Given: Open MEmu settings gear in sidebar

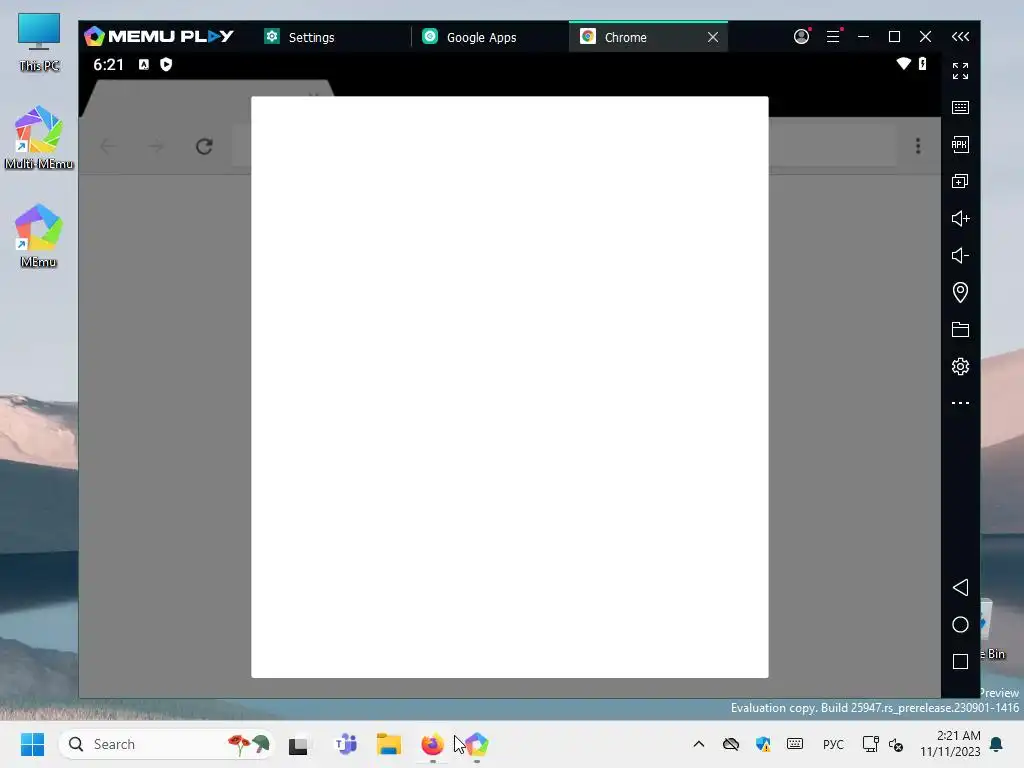Looking at the screenshot, I should tap(960, 366).
